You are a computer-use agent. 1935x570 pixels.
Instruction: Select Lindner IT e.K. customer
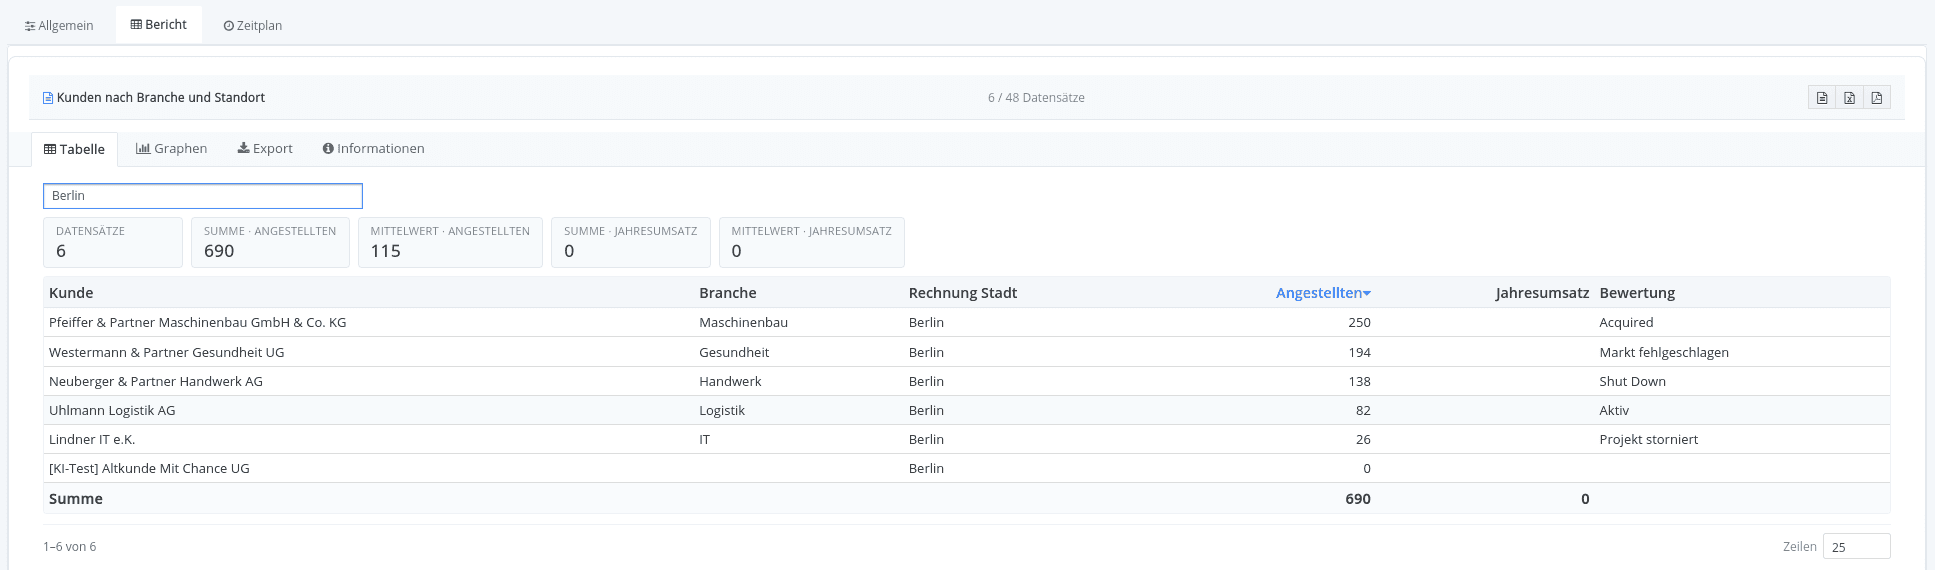92,439
